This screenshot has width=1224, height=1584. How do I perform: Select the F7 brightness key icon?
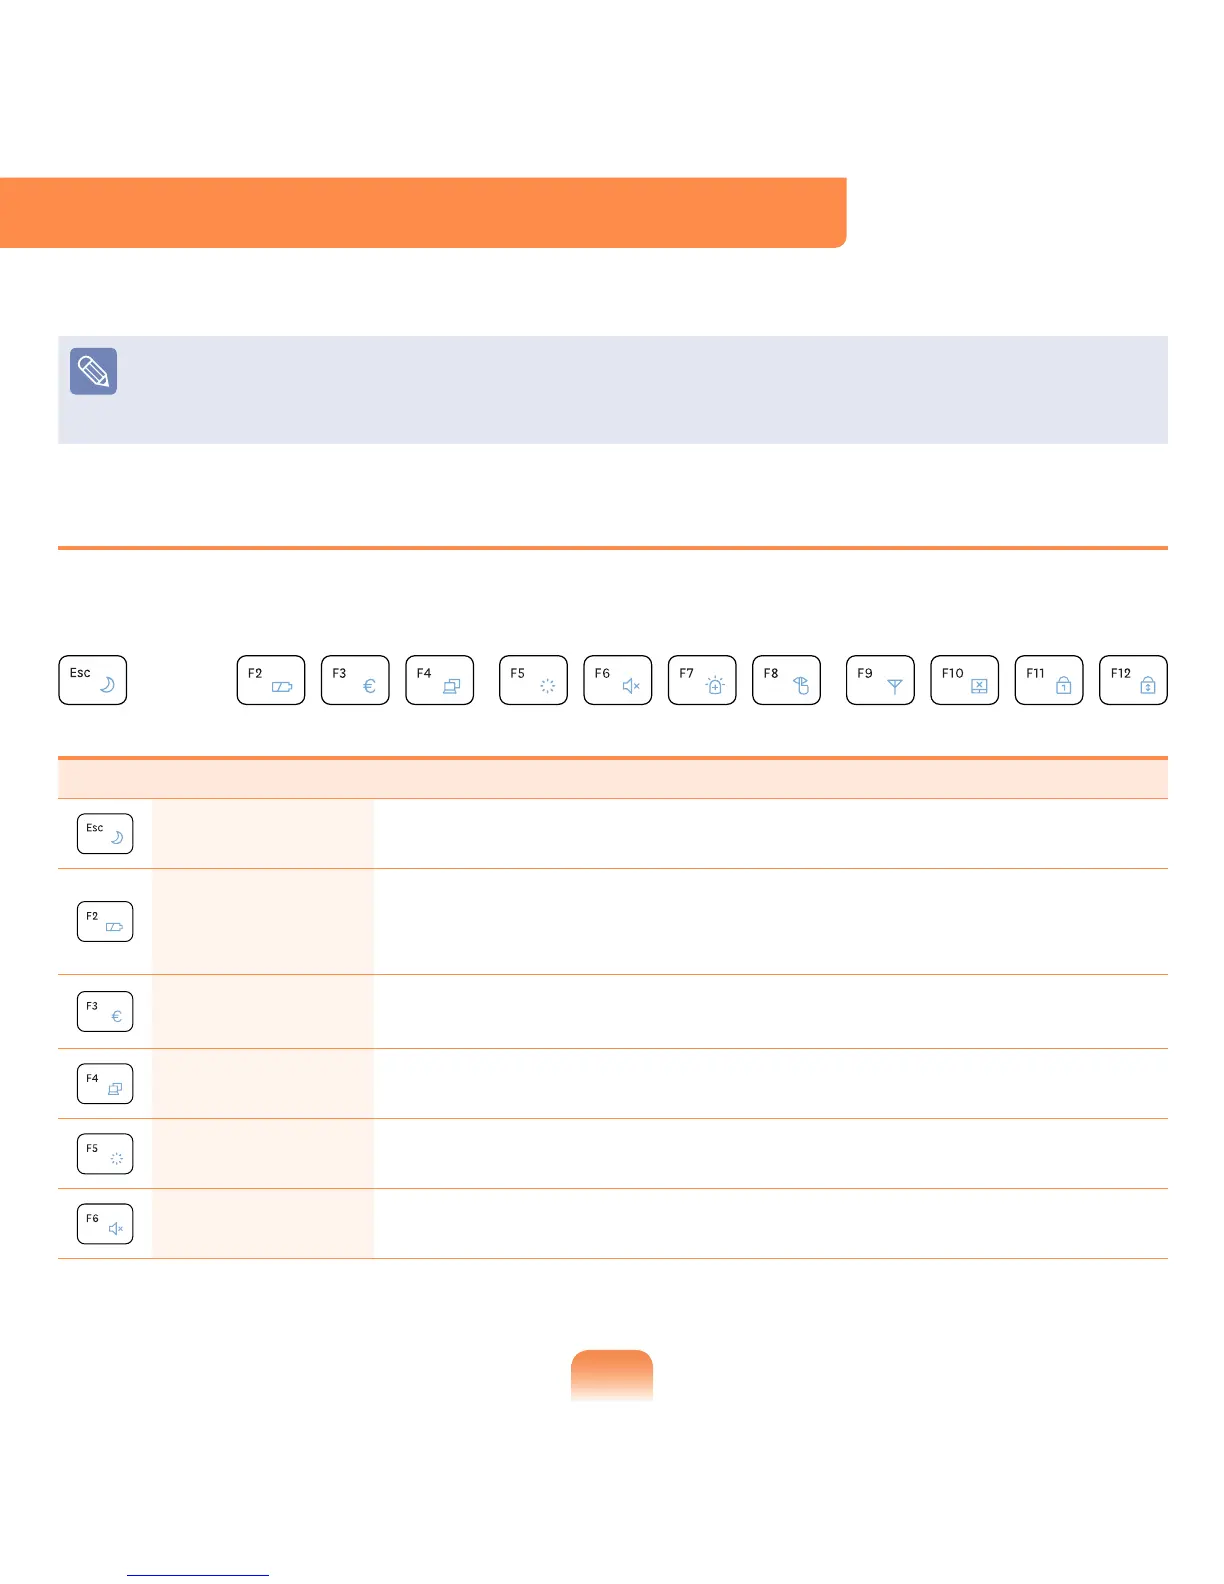click(x=702, y=680)
